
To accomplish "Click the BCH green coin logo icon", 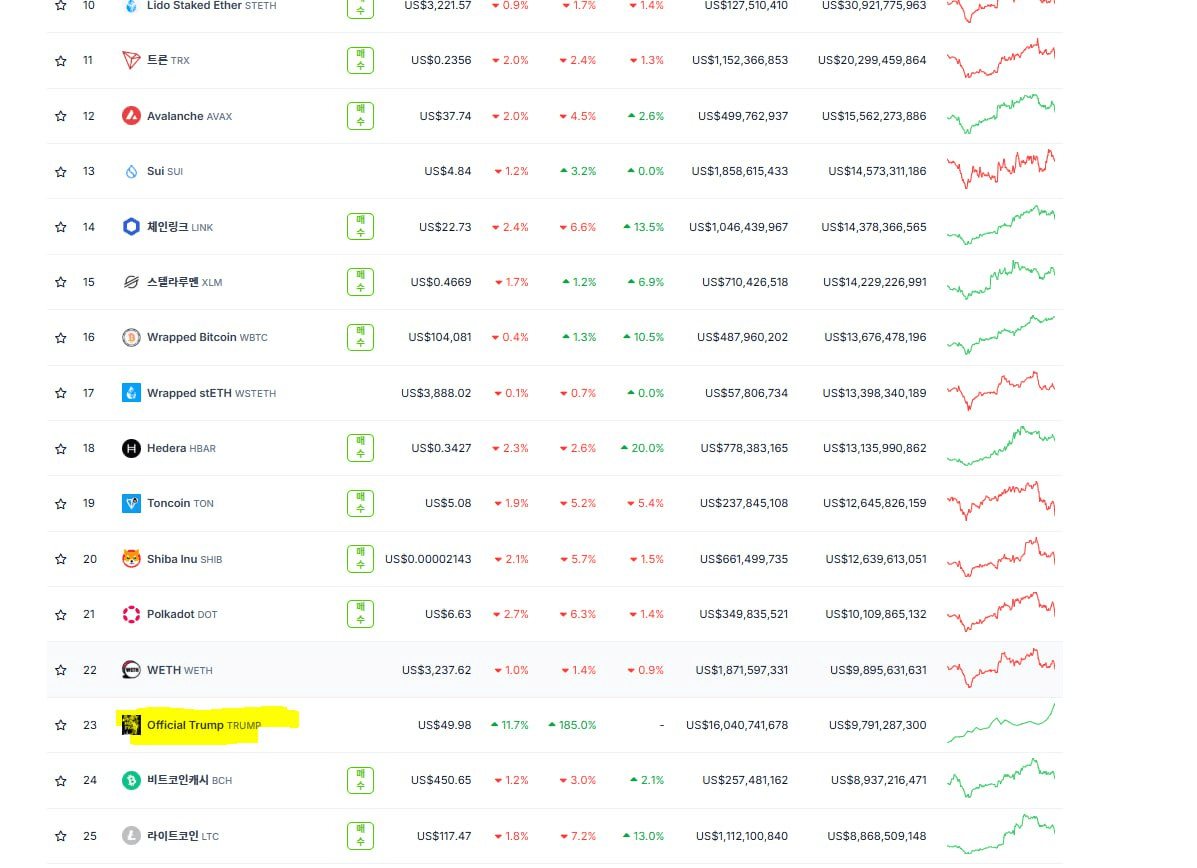I will coord(131,780).
